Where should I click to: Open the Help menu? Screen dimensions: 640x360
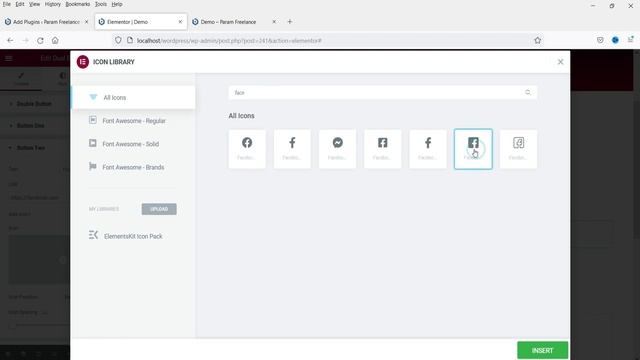[x=117, y=4]
